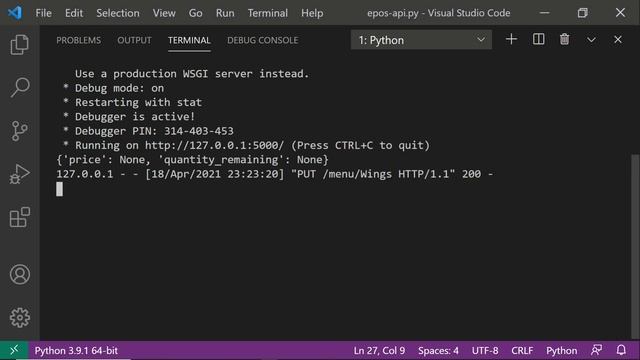Open the 1: Python terminal selector dropdown

point(421,40)
